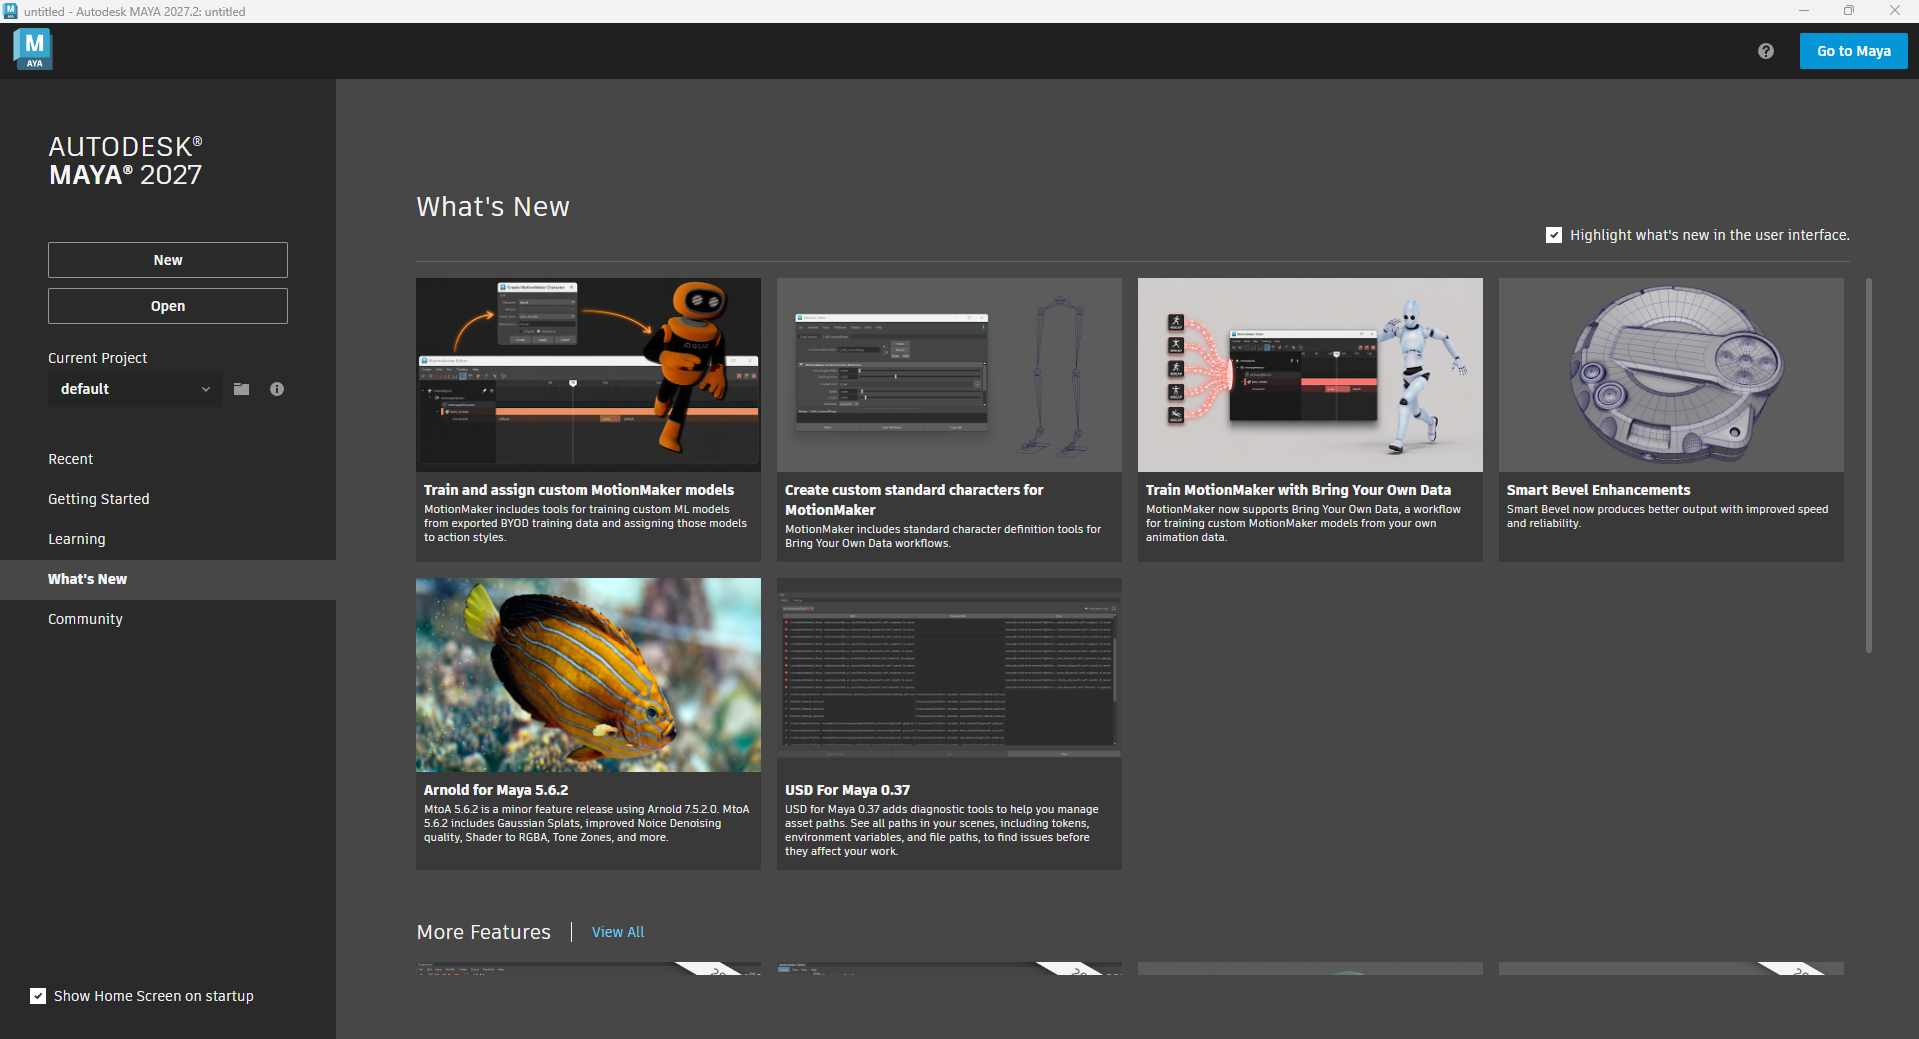This screenshot has height=1039, width=1919.
Task: Expand the Current Project default dropdown
Action: (135, 389)
